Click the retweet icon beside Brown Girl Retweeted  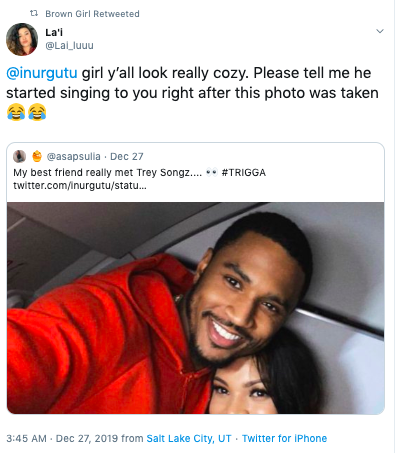(x=34, y=13)
